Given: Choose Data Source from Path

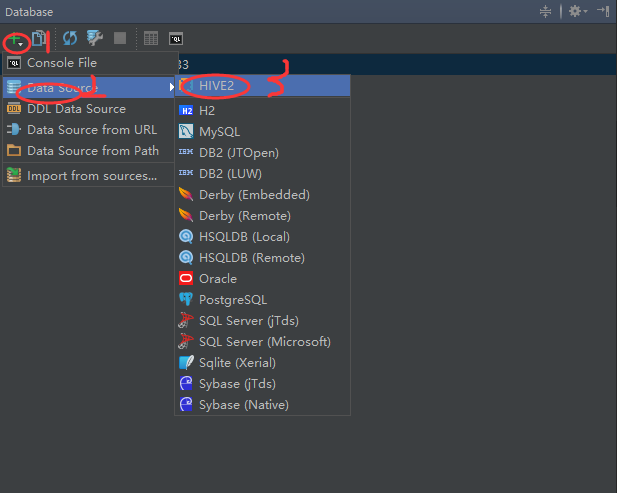Looking at the screenshot, I should (x=89, y=151).
